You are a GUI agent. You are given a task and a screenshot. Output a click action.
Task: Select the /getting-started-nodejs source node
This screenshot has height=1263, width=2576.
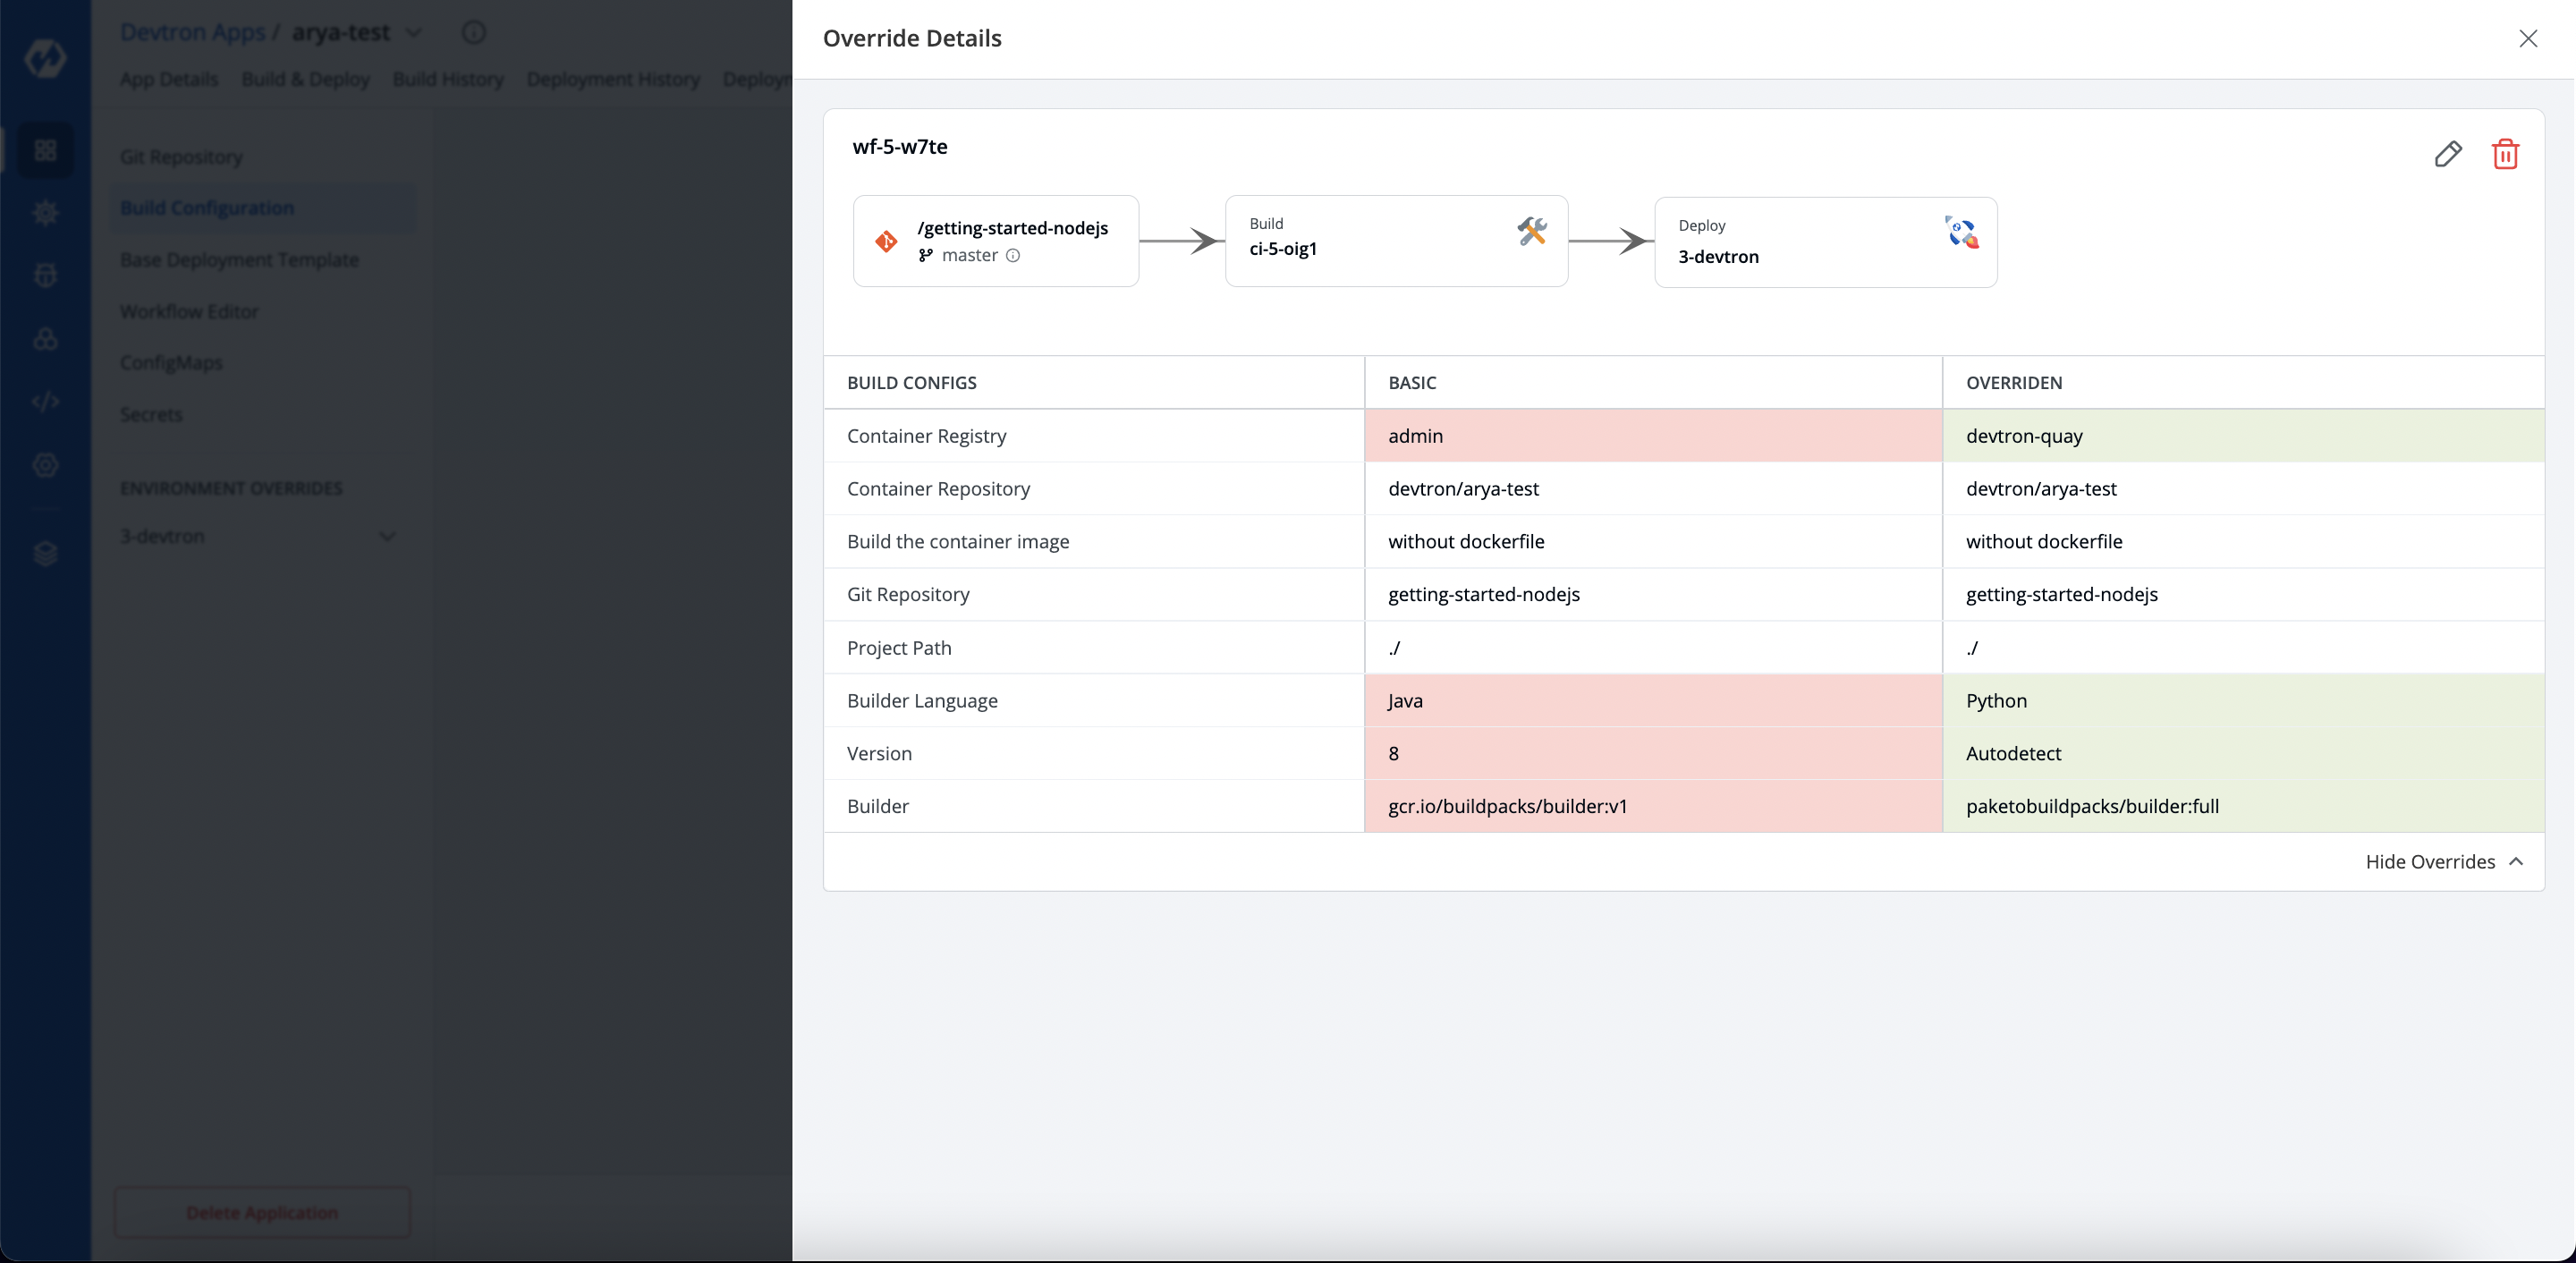point(996,241)
